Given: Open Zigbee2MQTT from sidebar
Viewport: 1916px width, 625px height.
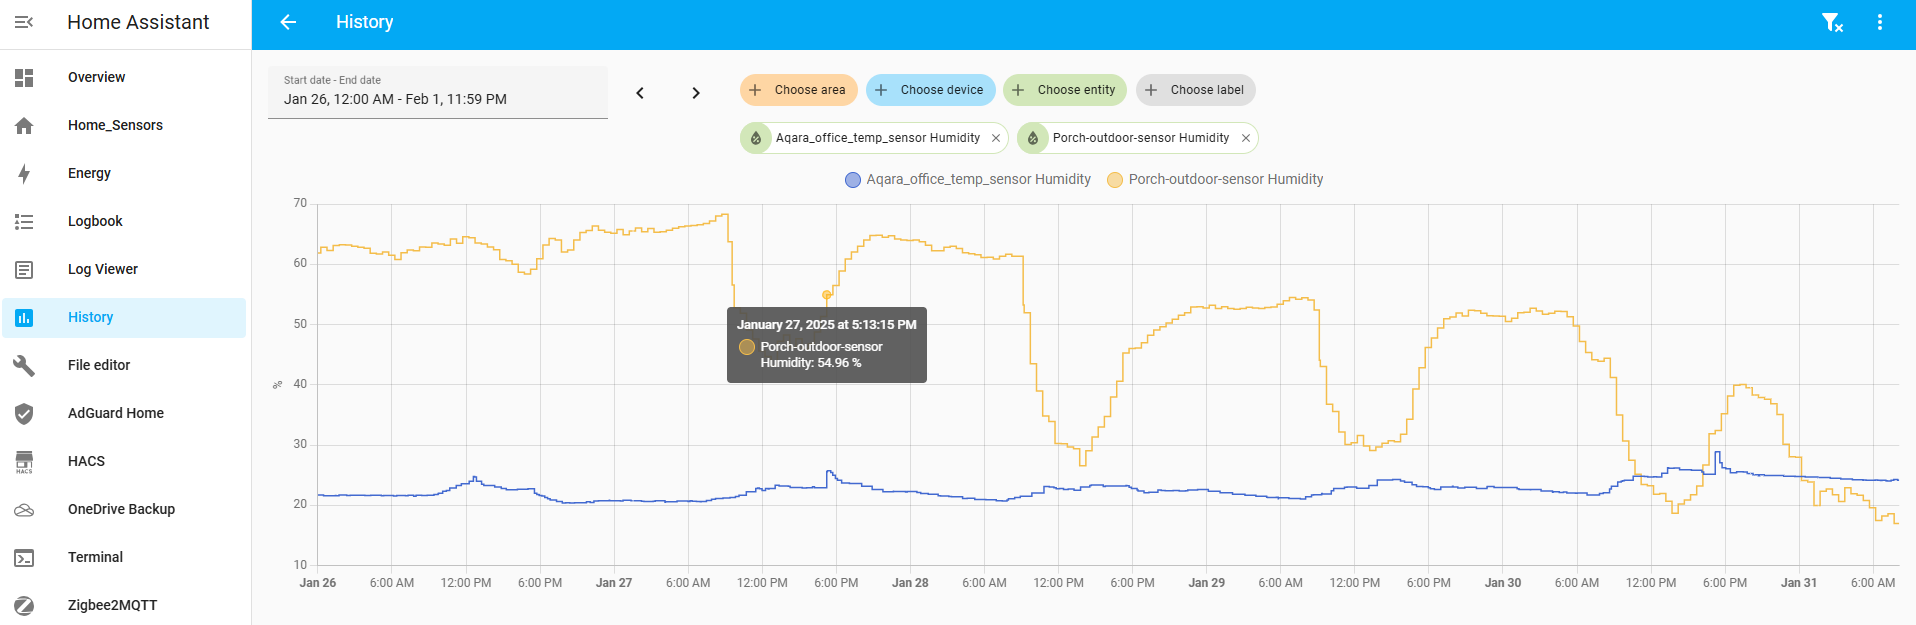Looking at the screenshot, I should 112,605.
